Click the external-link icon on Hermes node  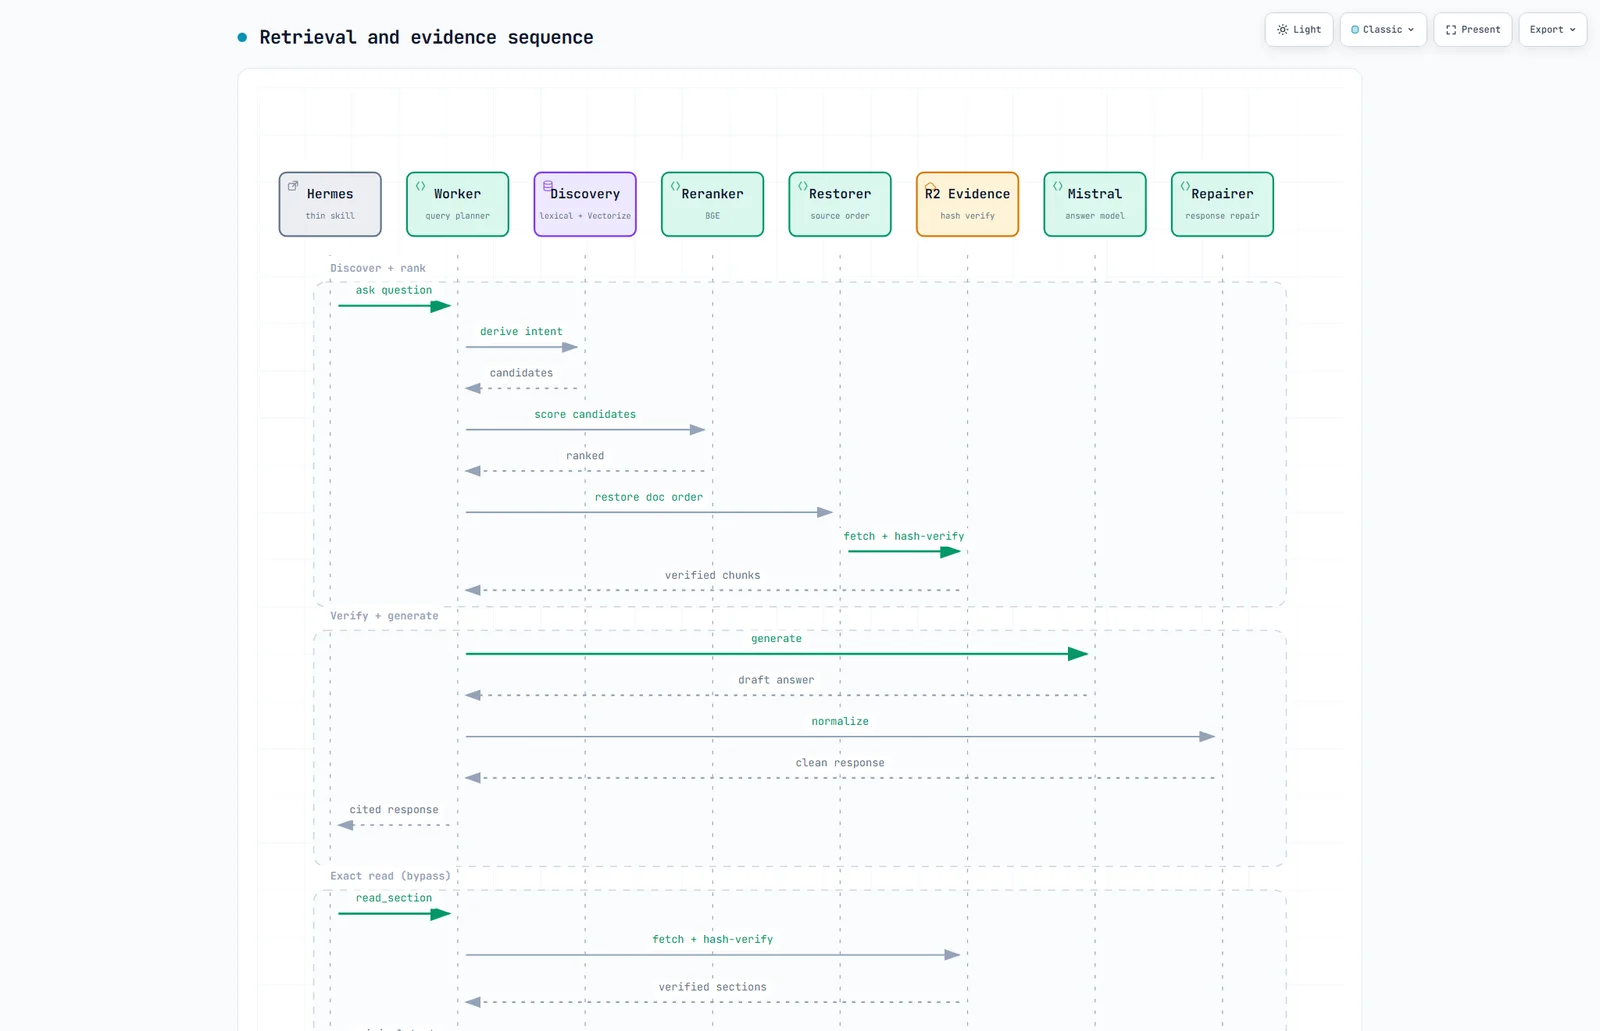pyautogui.click(x=293, y=186)
